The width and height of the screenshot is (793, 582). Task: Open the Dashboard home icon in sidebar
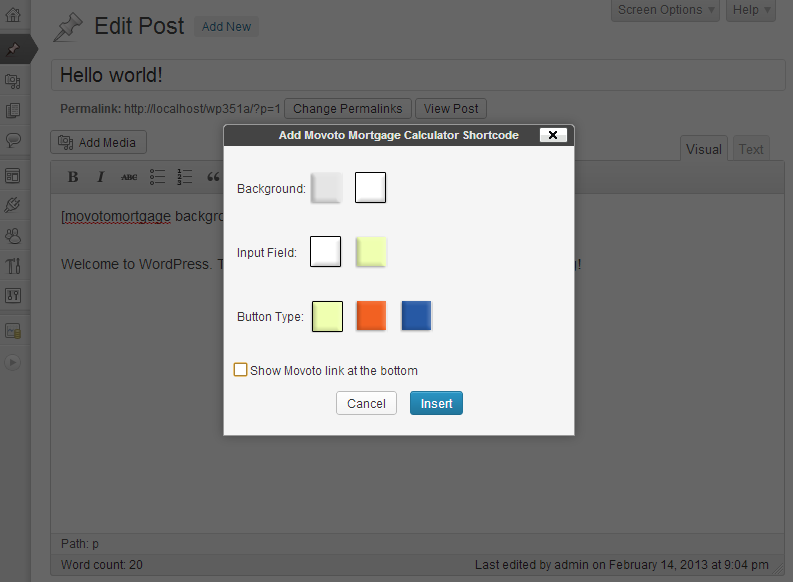coord(13,15)
